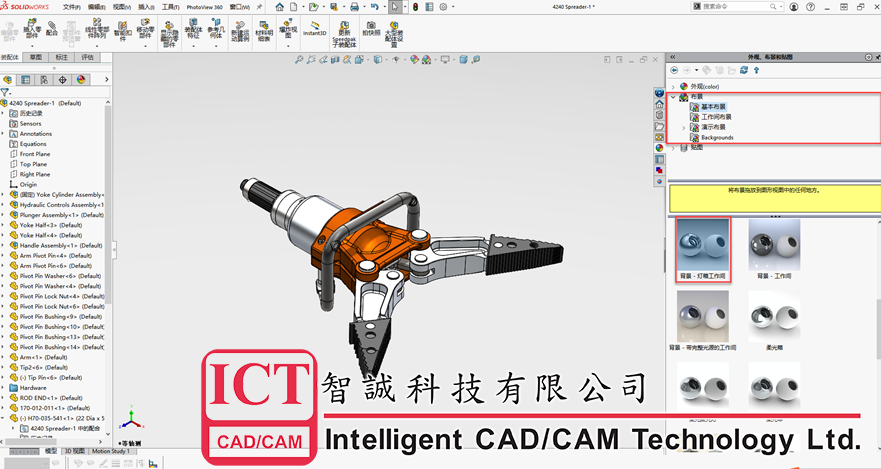Collapse the 布景 scenes folder
This screenshot has height=469, width=881.
[673, 97]
